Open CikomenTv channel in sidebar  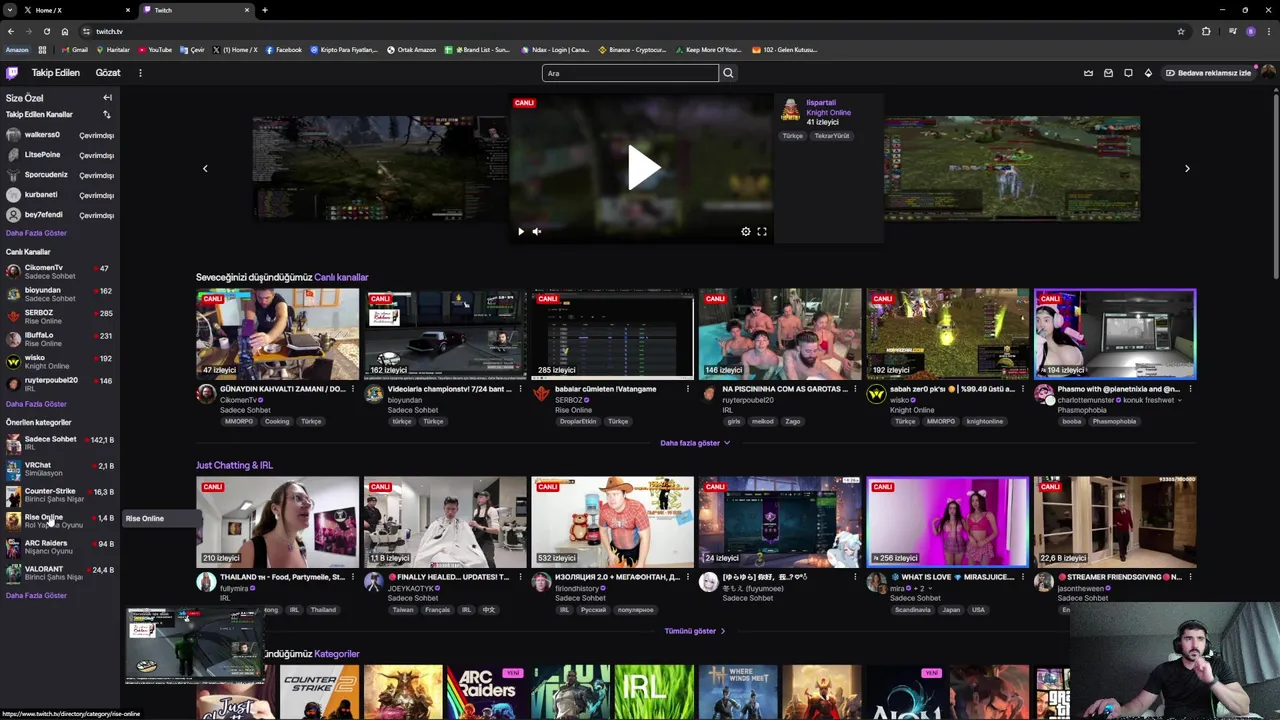click(x=60, y=271)
